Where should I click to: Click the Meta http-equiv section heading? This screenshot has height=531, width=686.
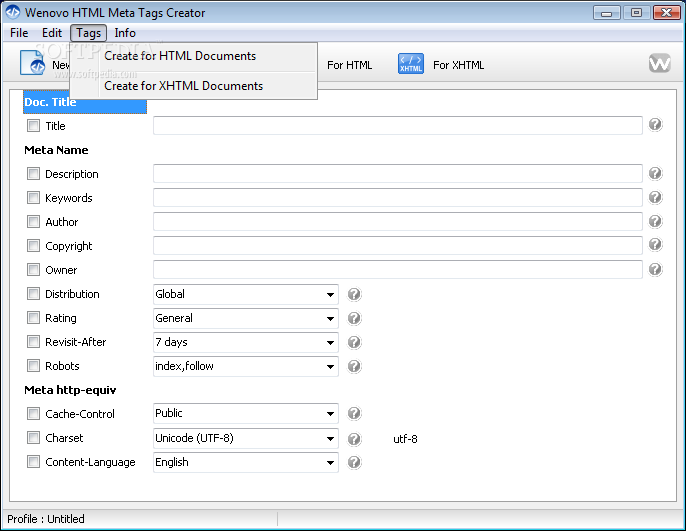click(x=70, y=390)
